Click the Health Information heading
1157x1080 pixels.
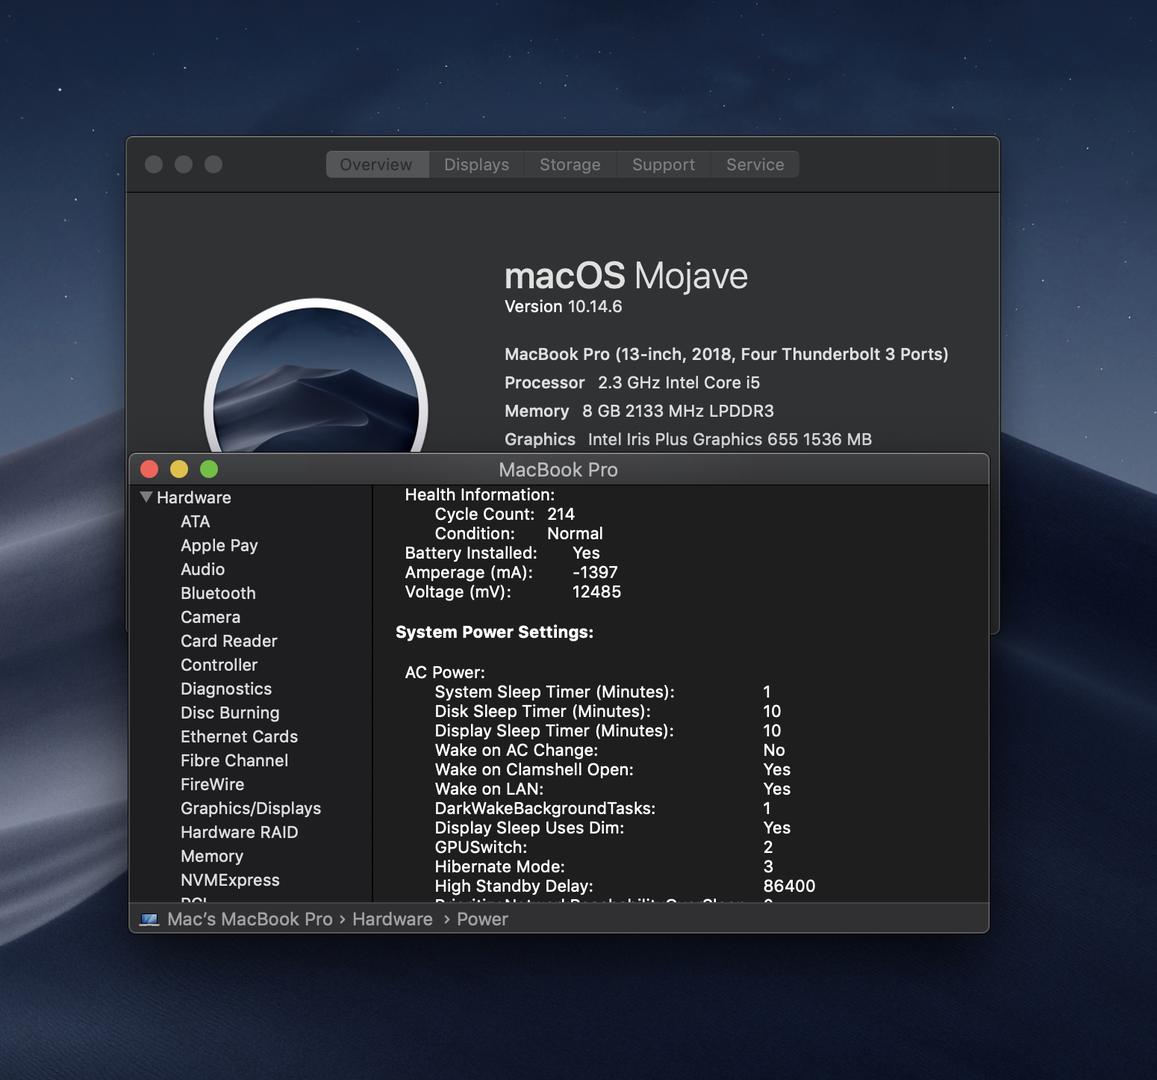[x=480, y=495]
